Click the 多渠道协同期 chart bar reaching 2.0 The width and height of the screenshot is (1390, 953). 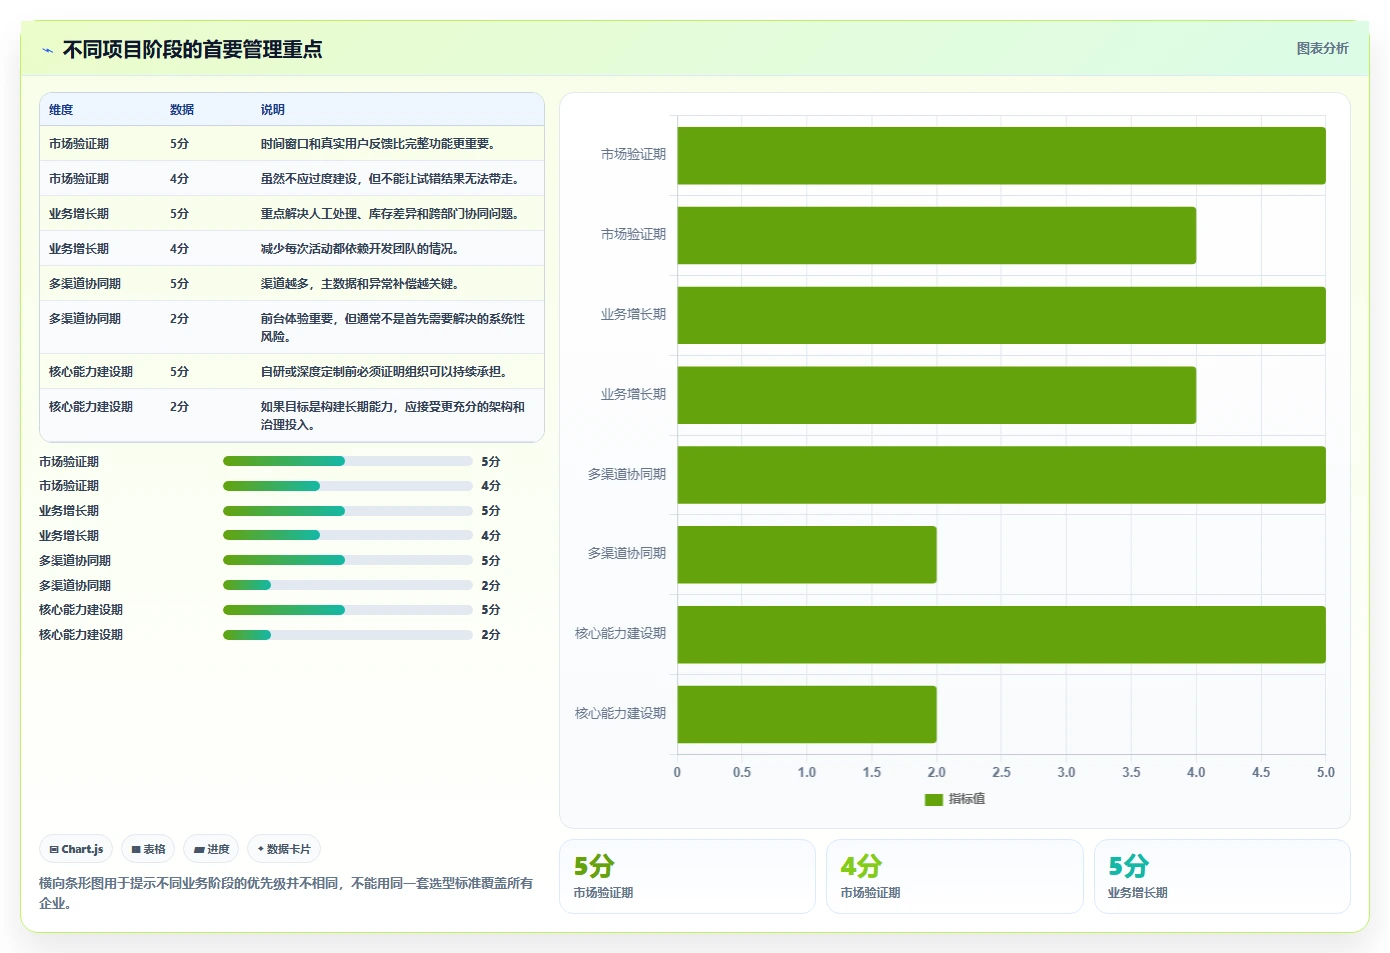807,555
